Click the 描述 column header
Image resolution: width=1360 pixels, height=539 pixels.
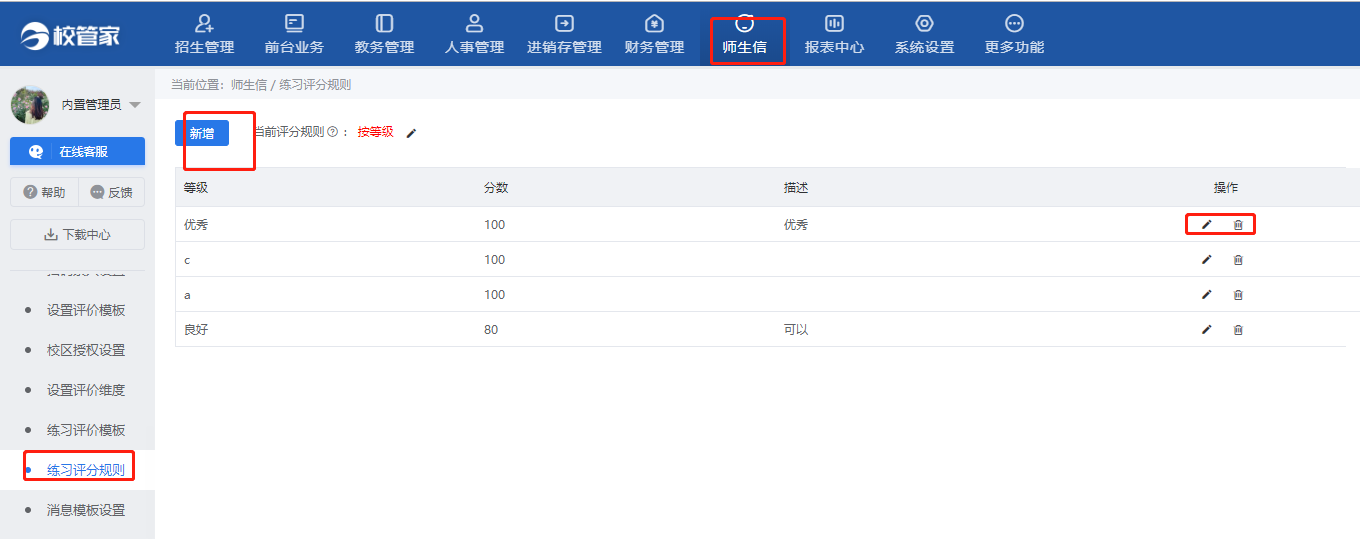pos(796,188)
